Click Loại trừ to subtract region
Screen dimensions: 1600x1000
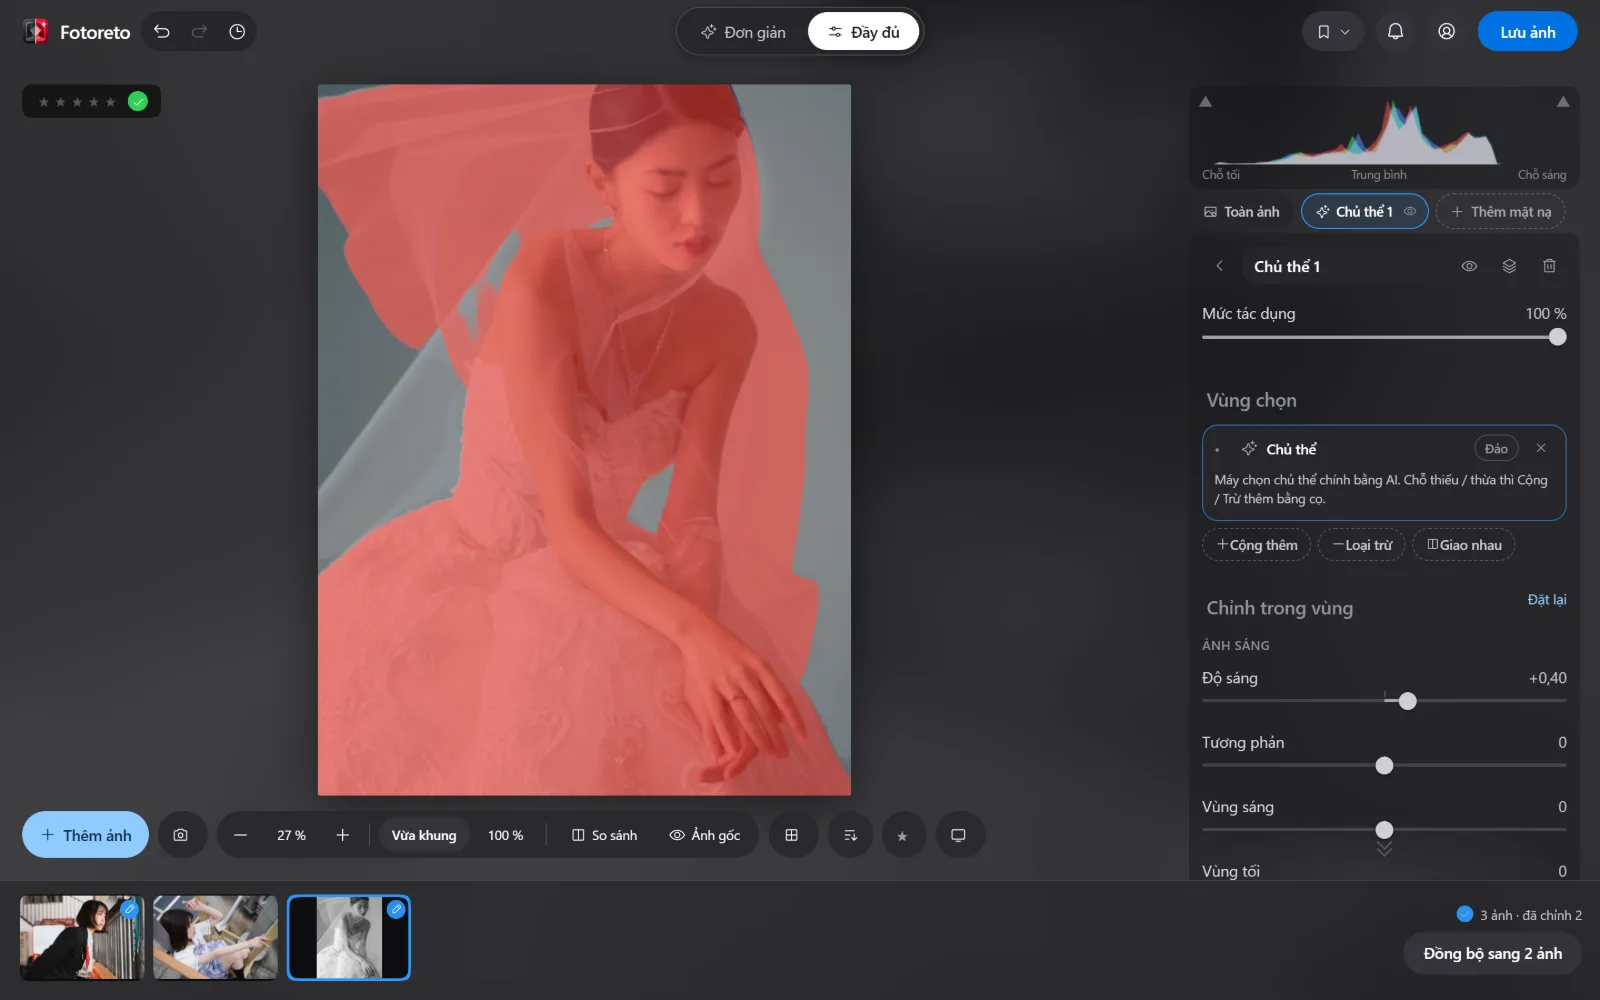click(x=1362, y=545)
